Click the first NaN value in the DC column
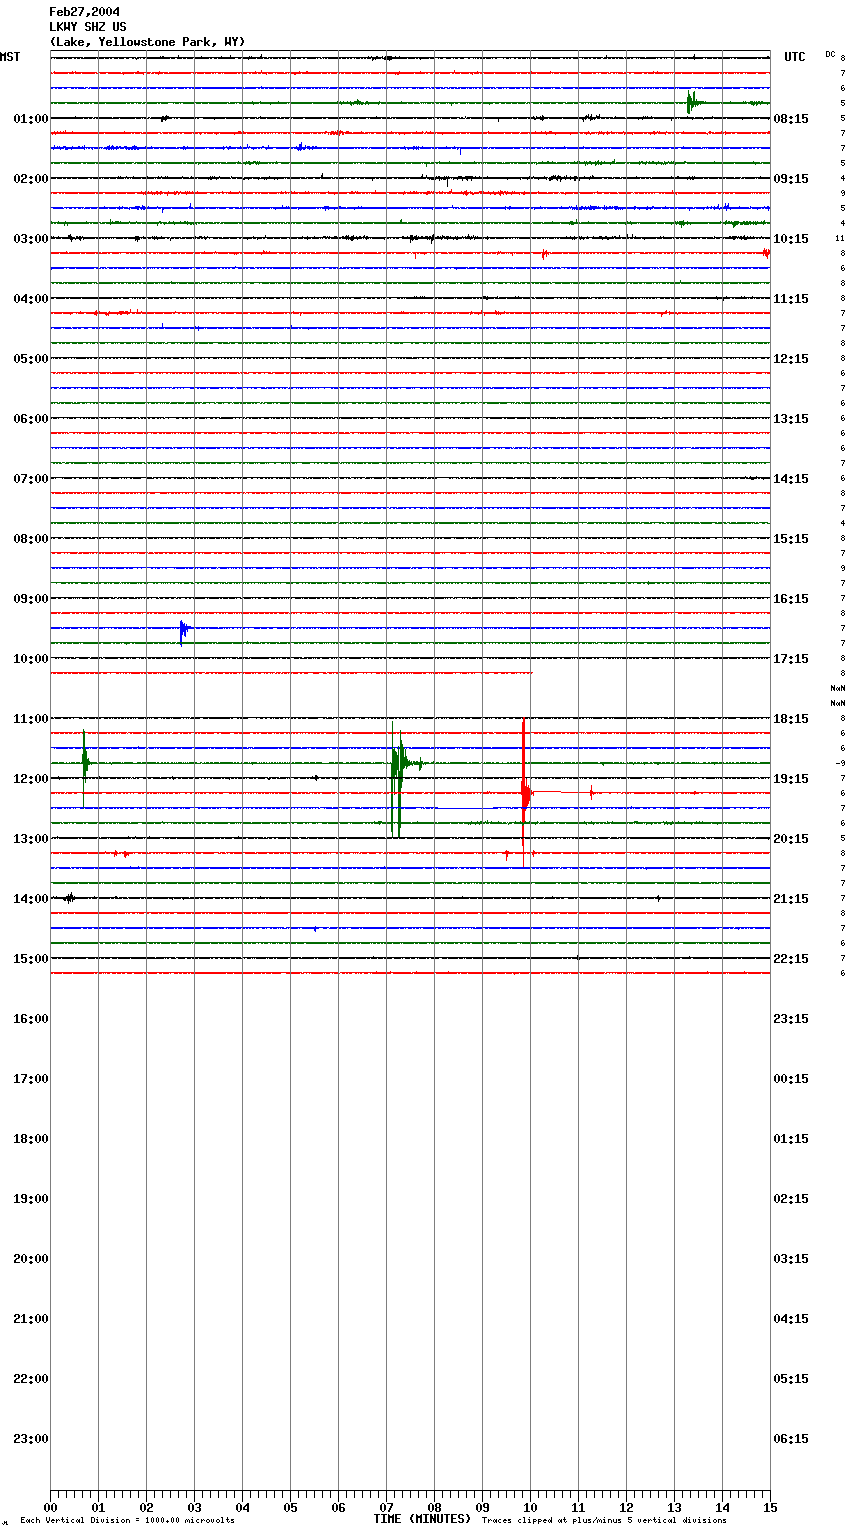 tap(838, 688)
